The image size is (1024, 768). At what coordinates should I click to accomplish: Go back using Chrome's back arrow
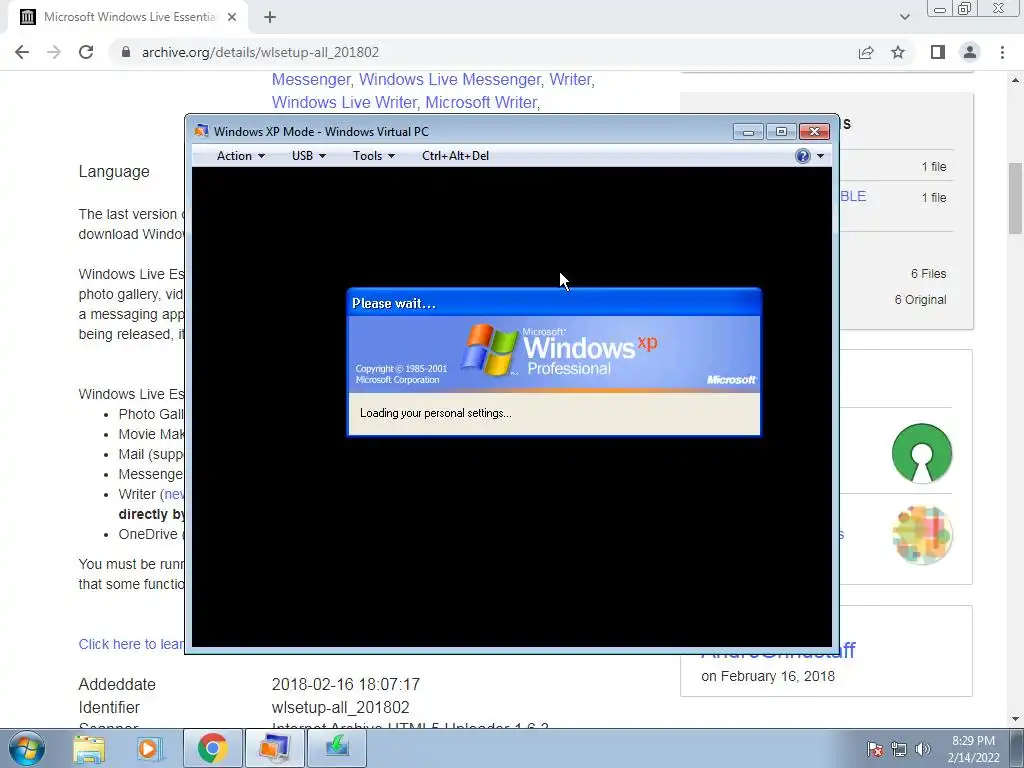pyautogui.click(x=22, y=52)
